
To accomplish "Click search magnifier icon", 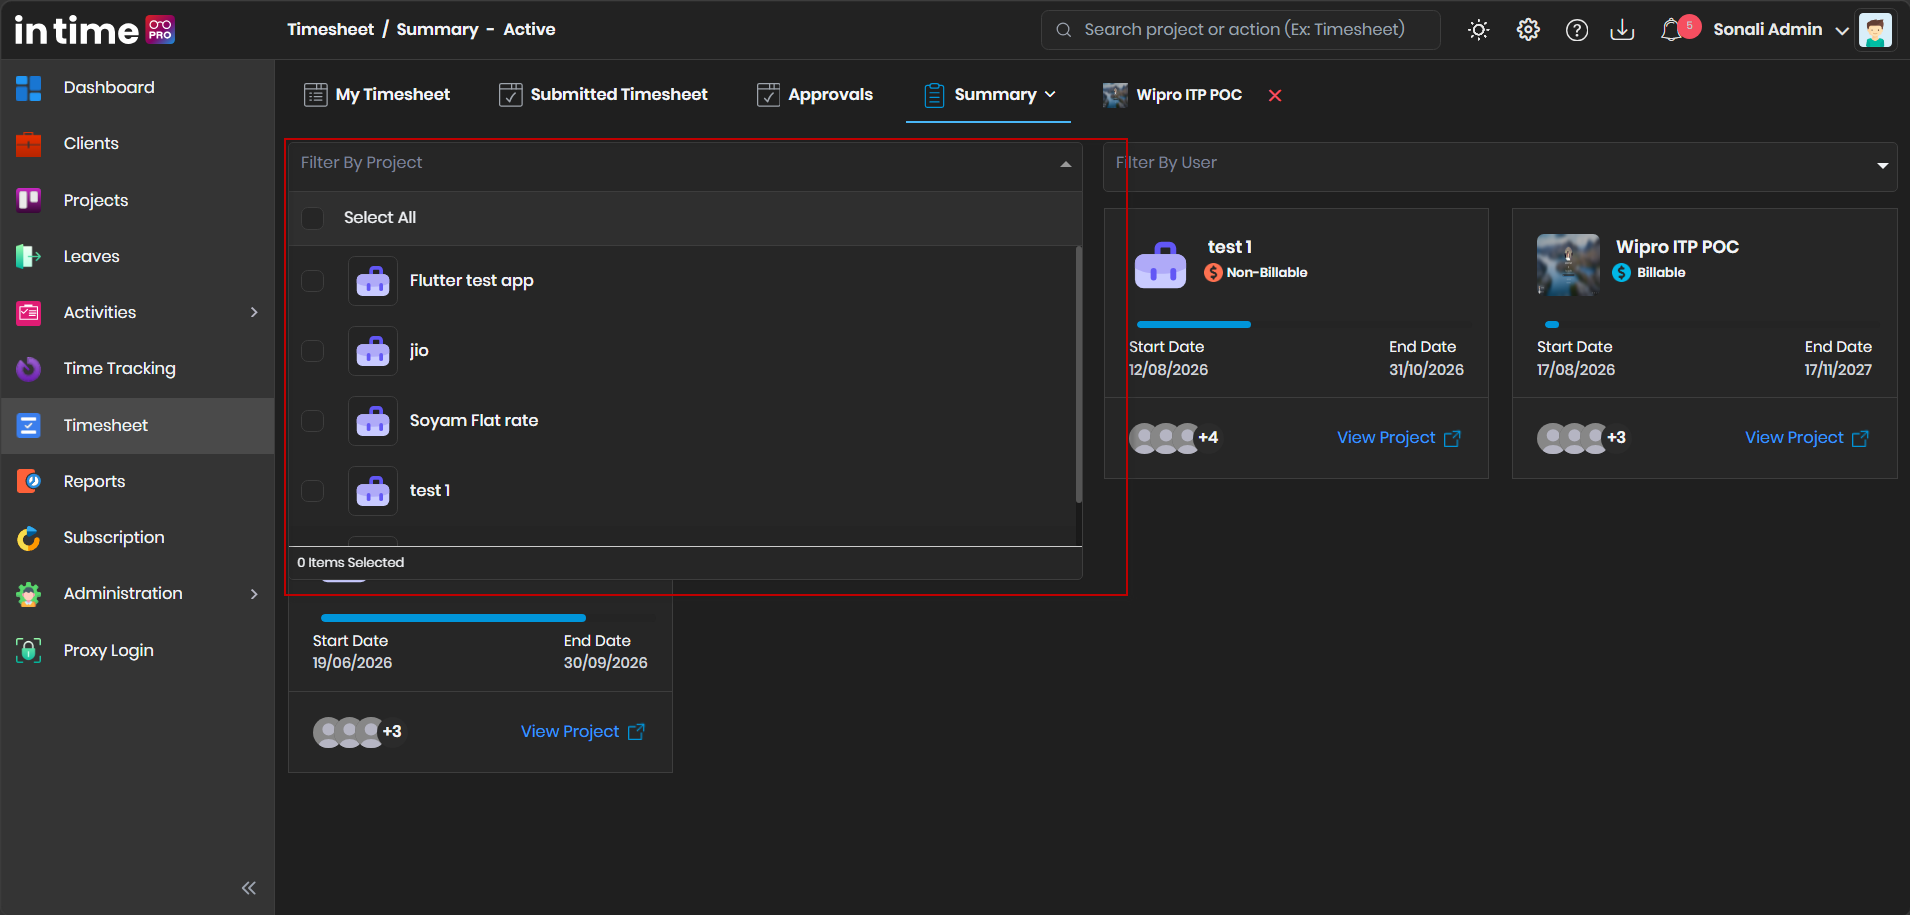I will [1064, 30].
